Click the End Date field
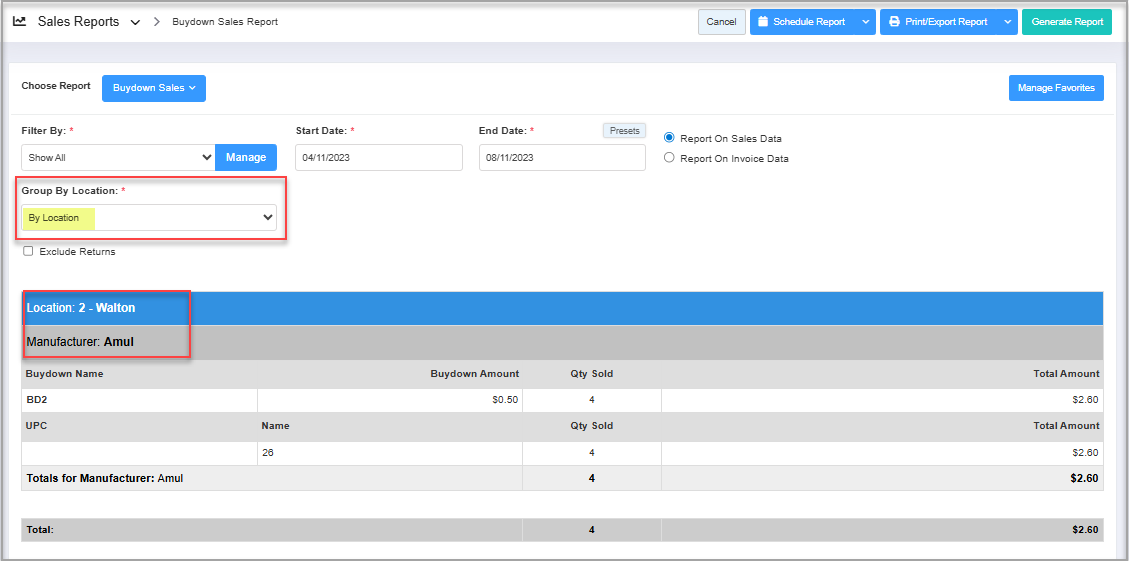1129x561 pixels. coord(561,158)
